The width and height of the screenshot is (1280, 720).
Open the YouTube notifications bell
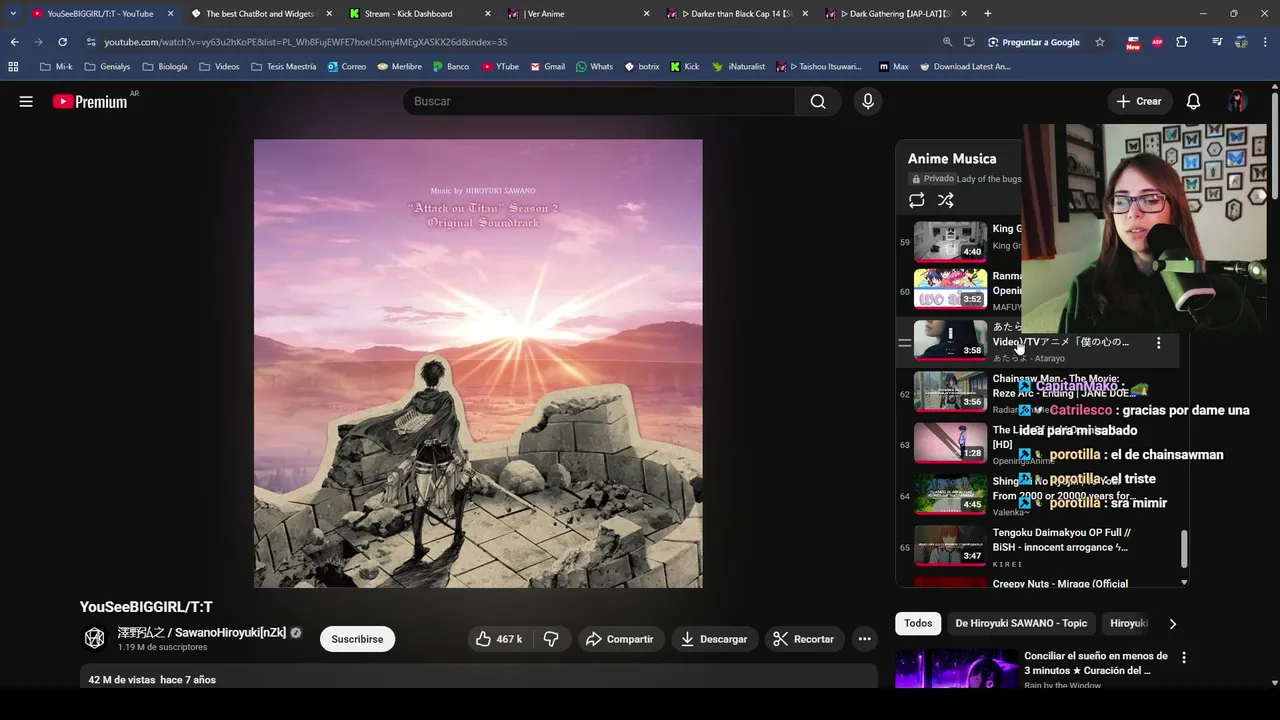coord(1193,101)
